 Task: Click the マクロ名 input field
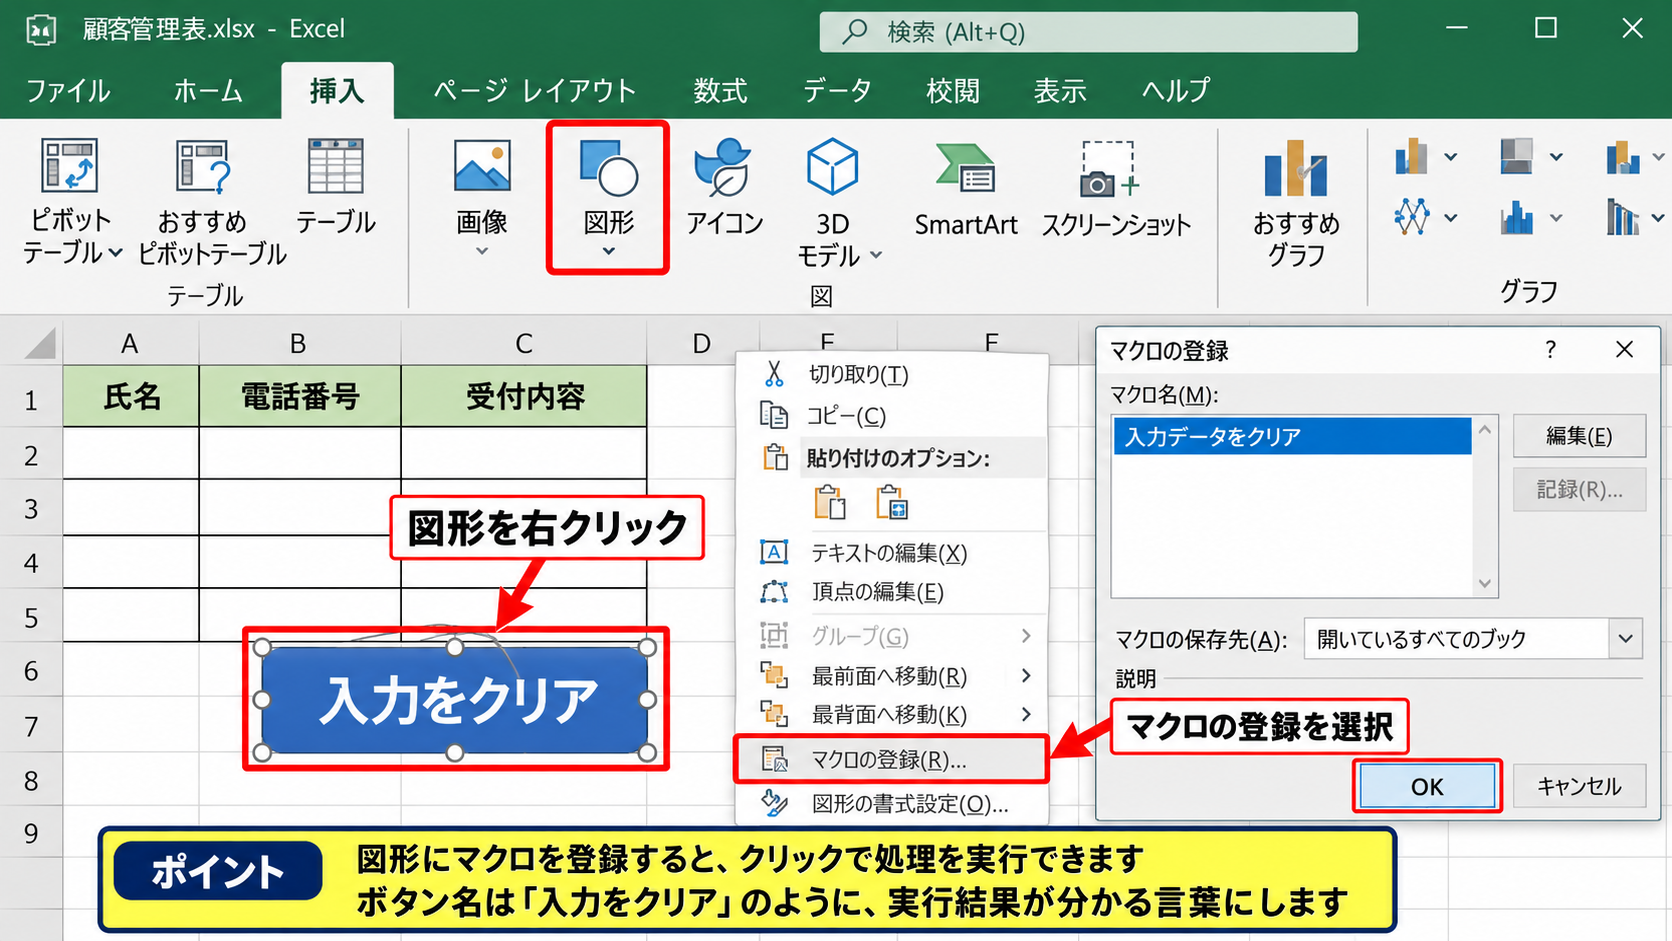pyautogui.click(x=1304, y=506)
